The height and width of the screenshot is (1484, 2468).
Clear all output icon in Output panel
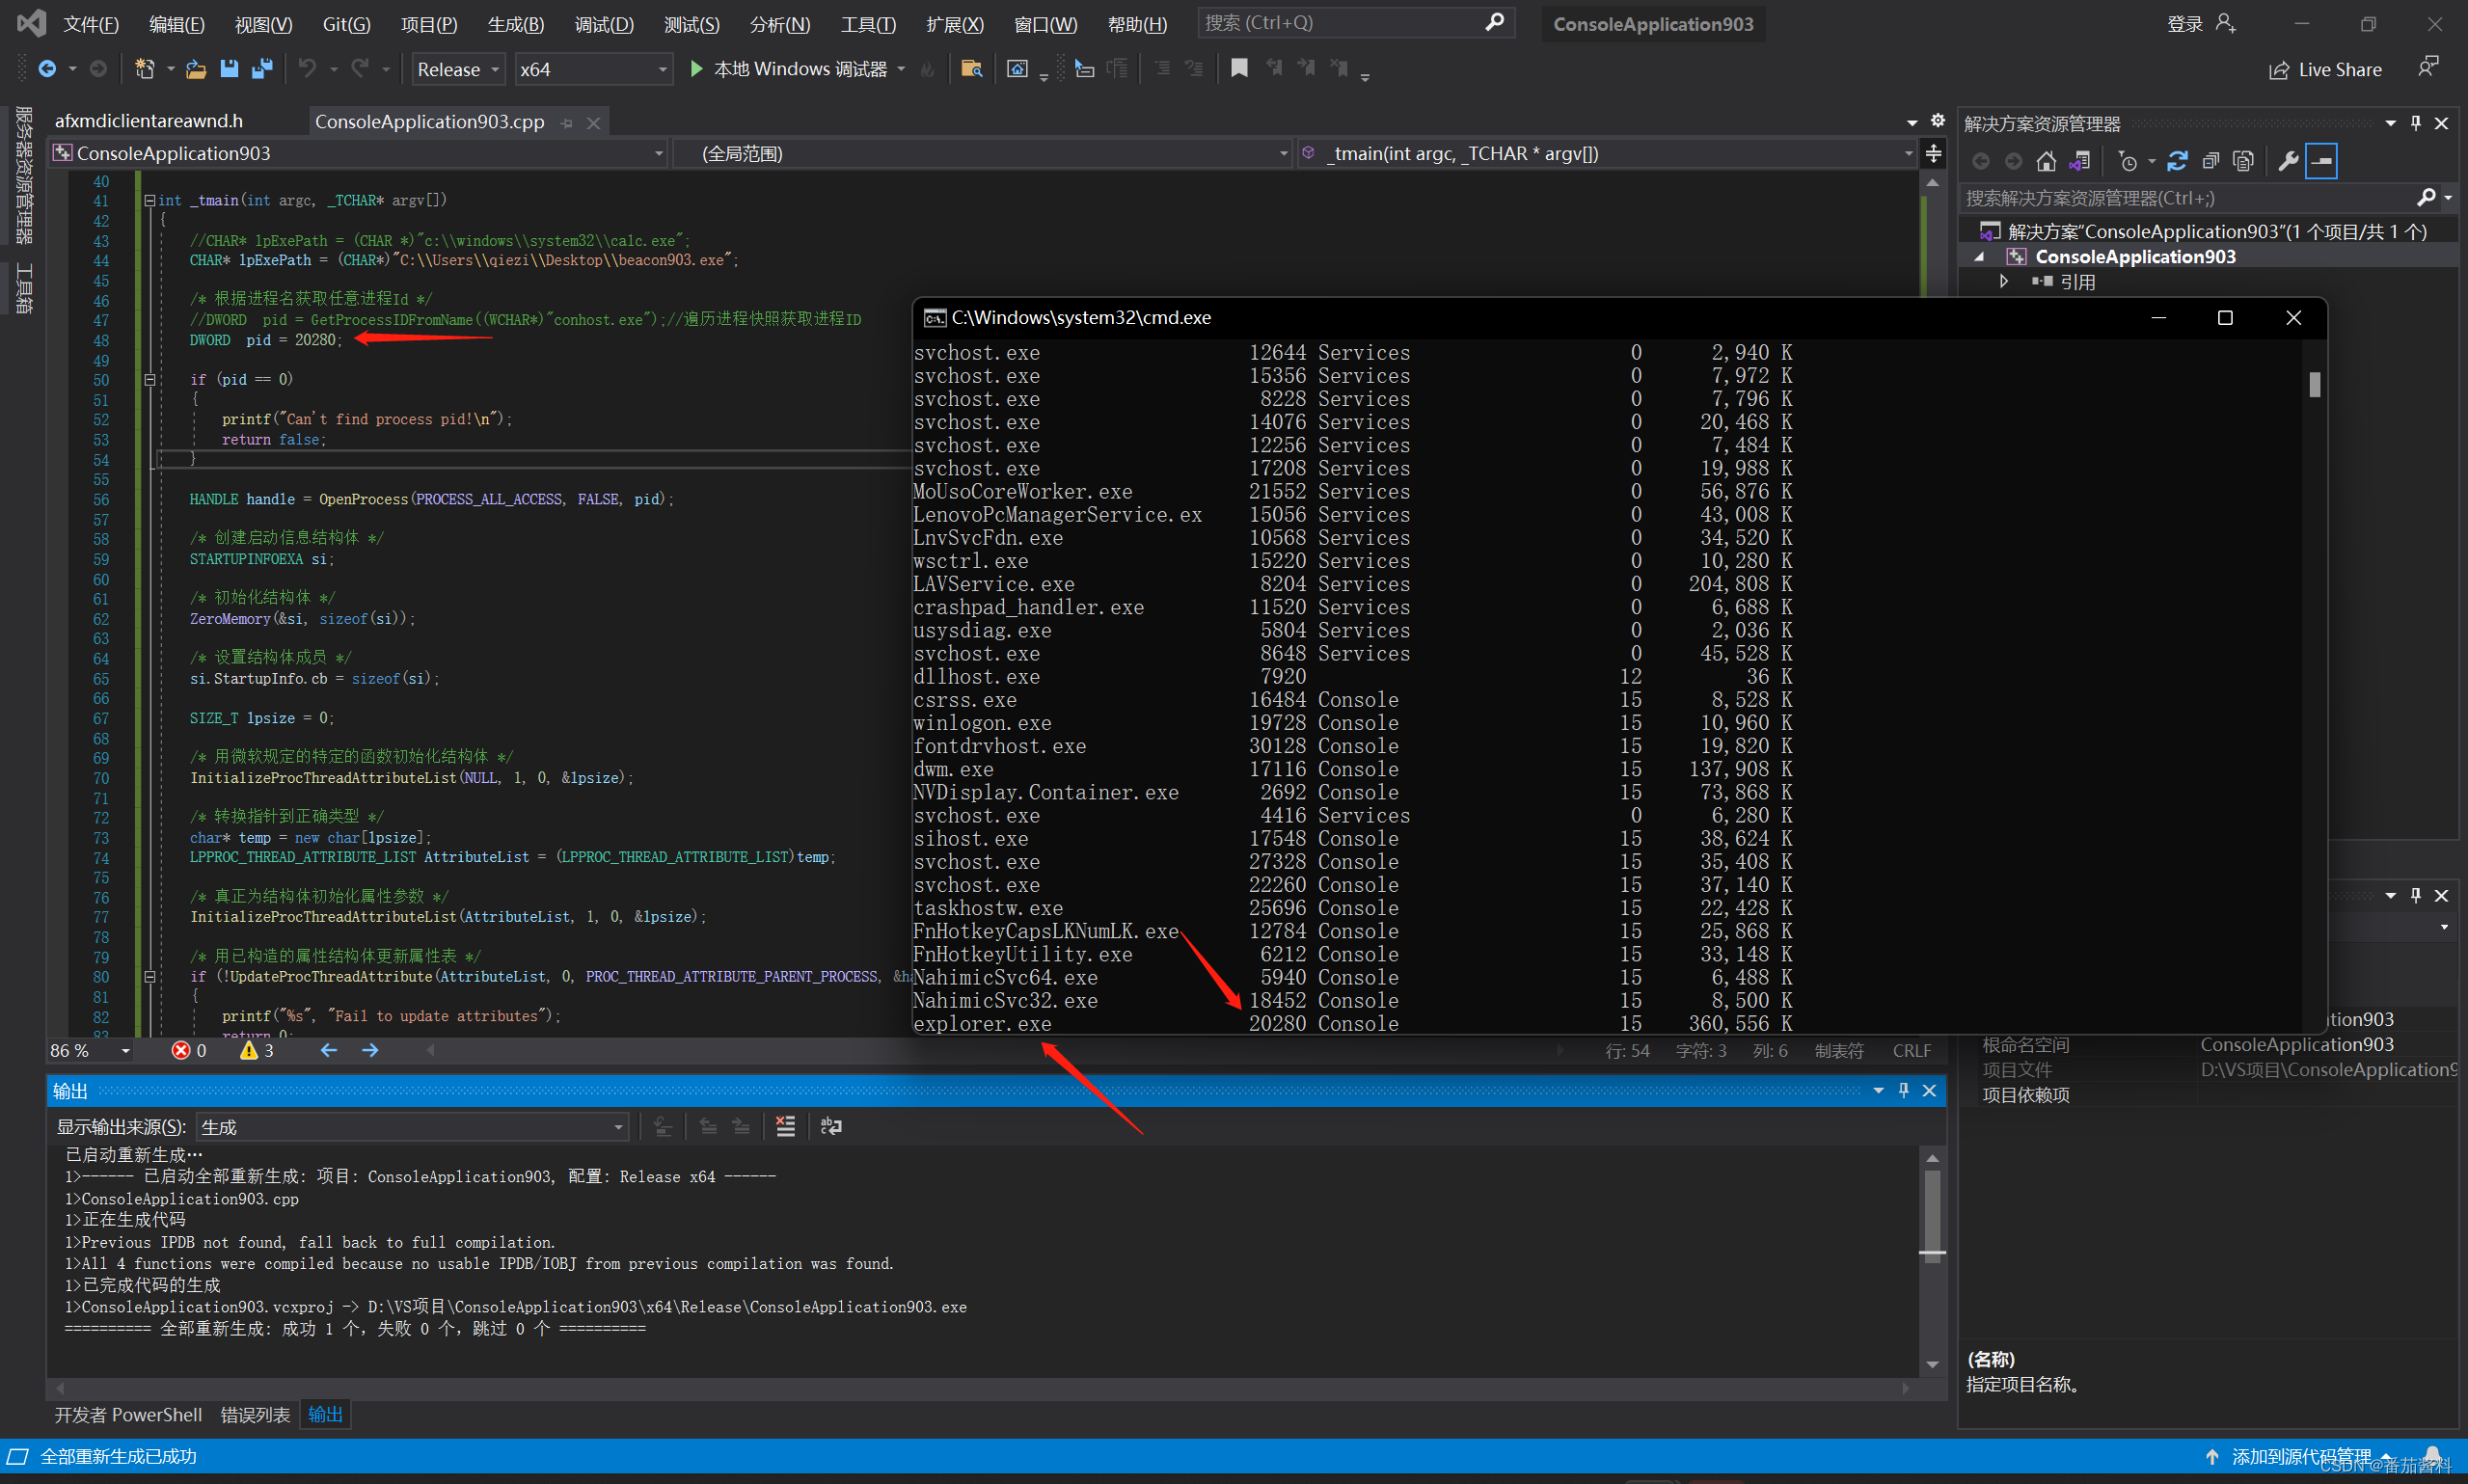(x=786, y=1127)
